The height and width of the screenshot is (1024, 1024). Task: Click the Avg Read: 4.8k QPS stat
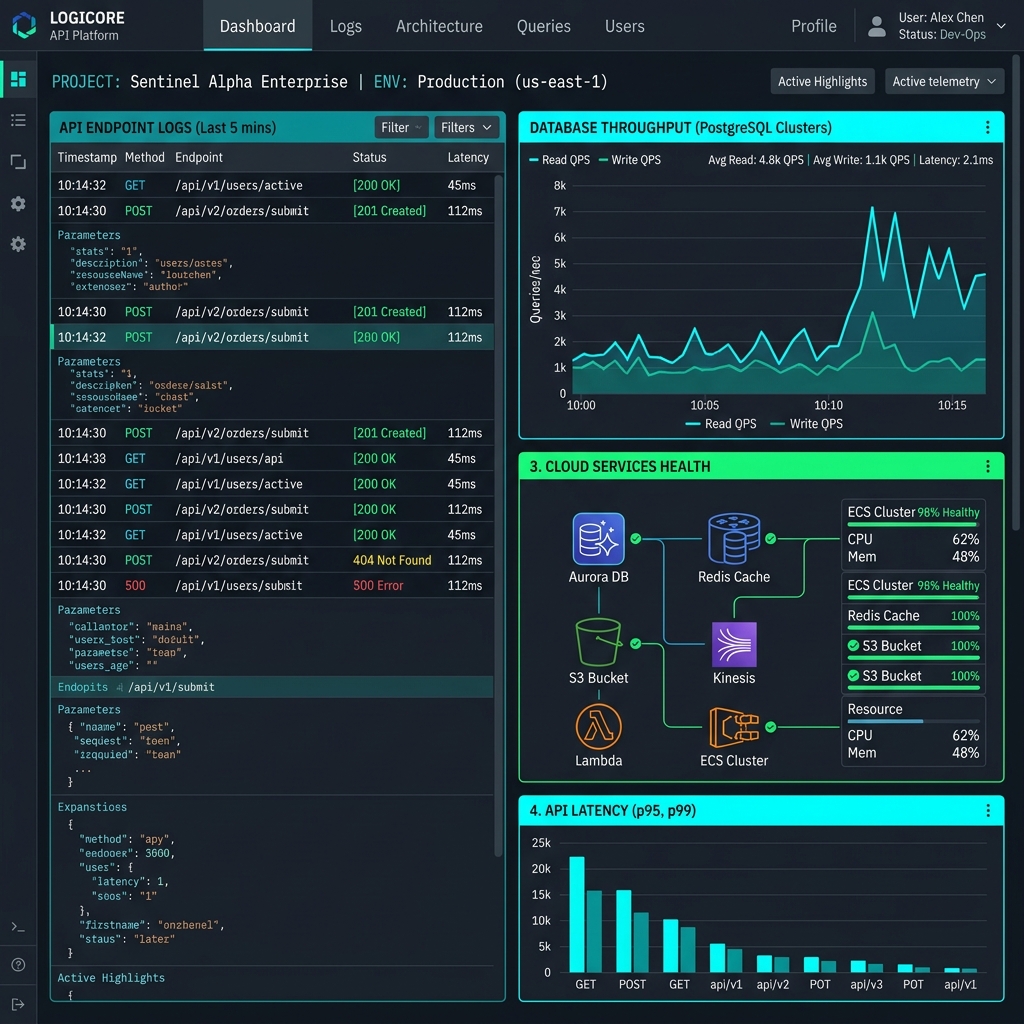coord(756,160)
